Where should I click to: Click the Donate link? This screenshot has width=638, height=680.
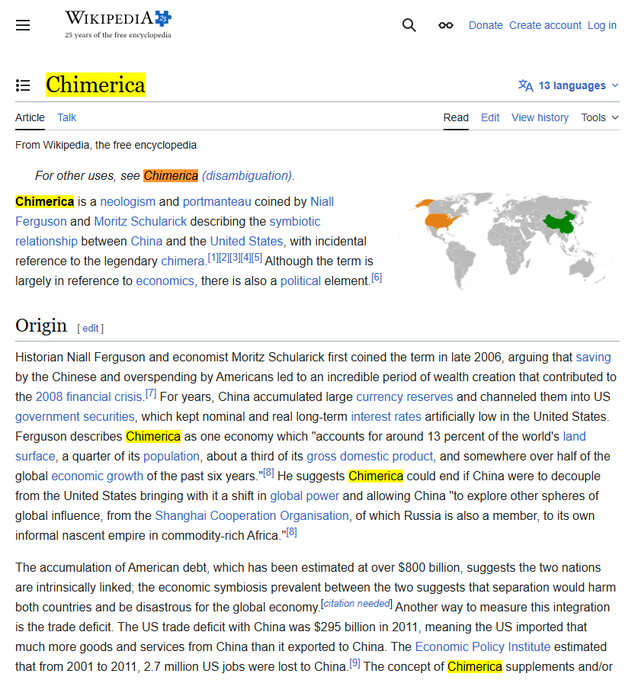[x=485, y=25]
